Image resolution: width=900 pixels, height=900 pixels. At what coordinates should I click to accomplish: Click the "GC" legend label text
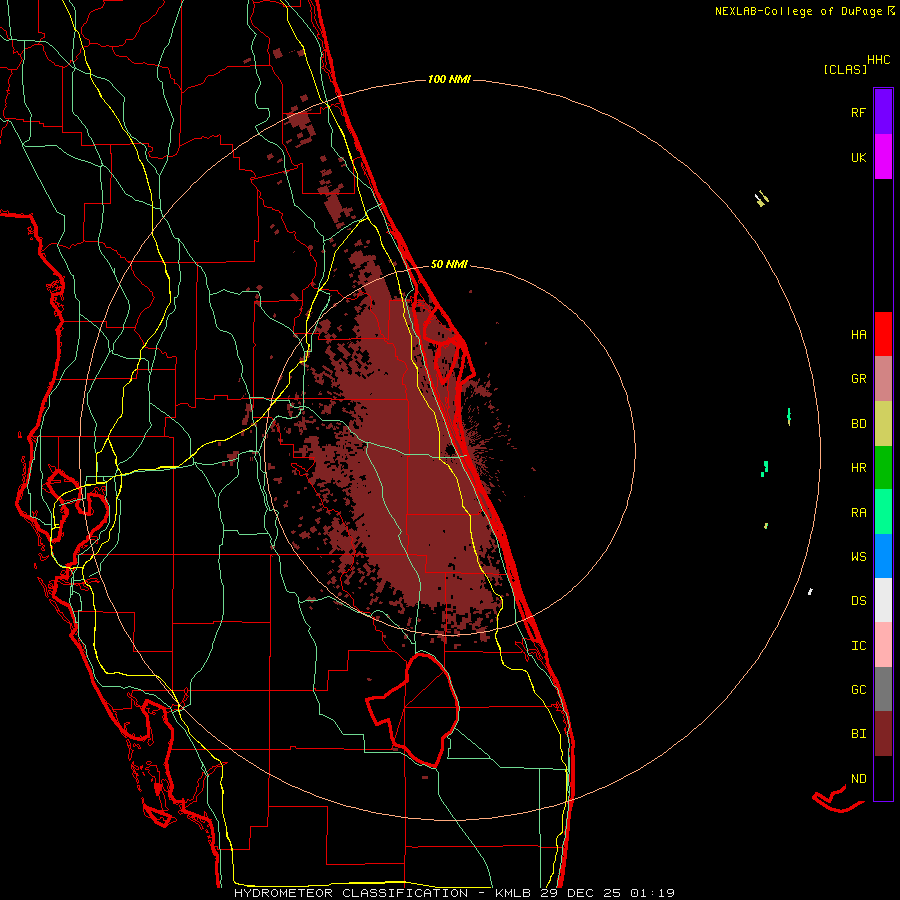coord(858,690)
